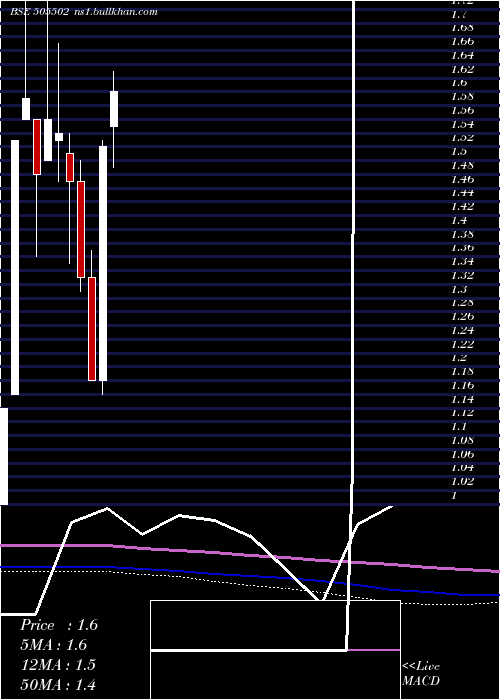Click the 1.12 price axis label
Screen dimensions: 500x700
pos(462,413)
